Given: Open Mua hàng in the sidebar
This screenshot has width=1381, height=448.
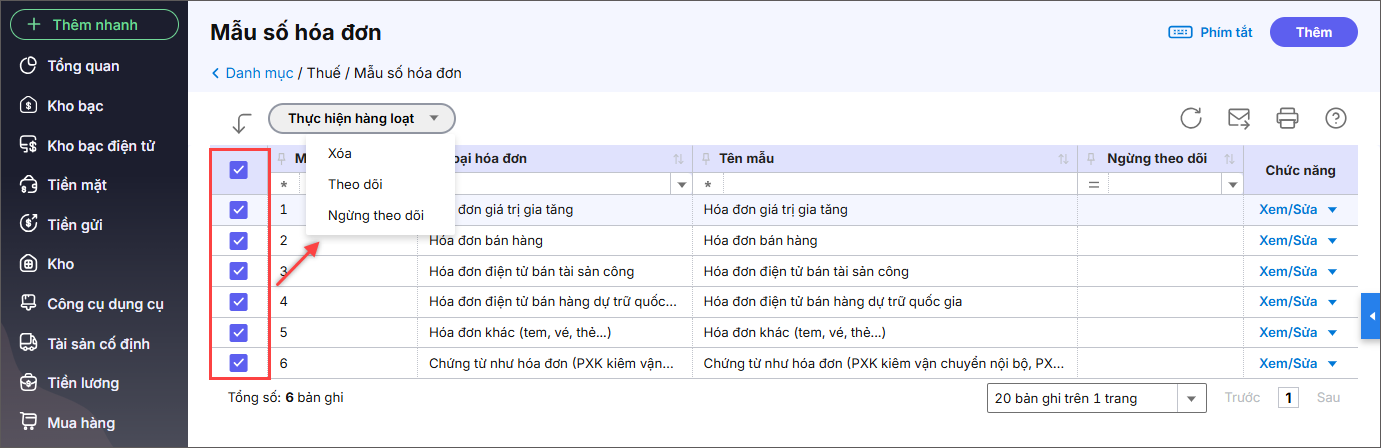Looking at the screenshot, I should click(x=81, y=422).
